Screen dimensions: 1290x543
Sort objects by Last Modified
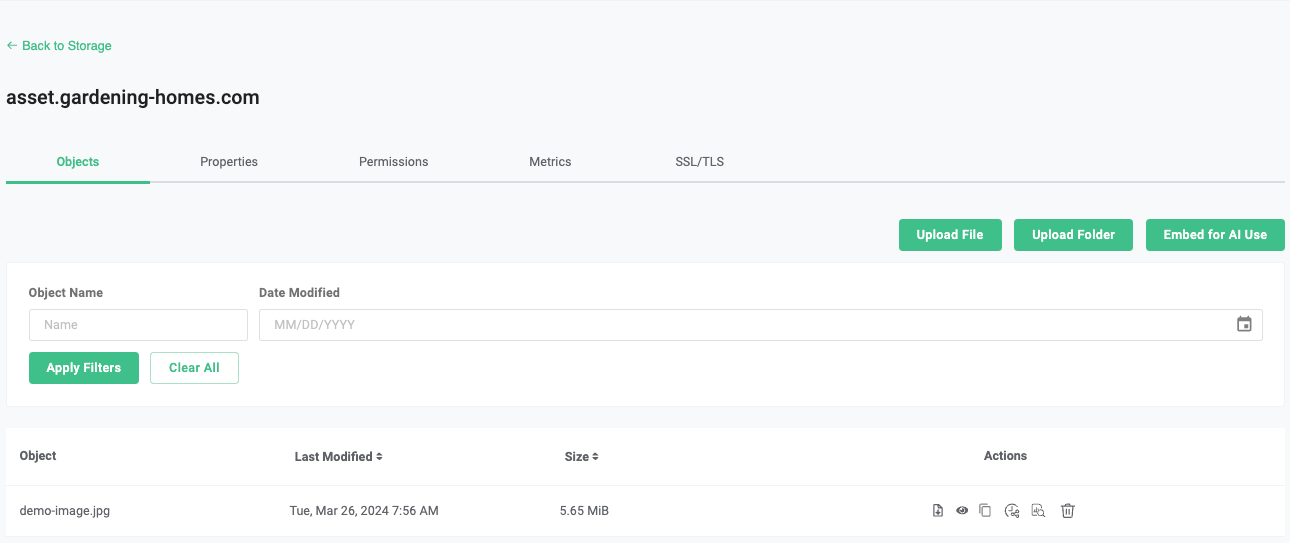[x=338, y=456]
